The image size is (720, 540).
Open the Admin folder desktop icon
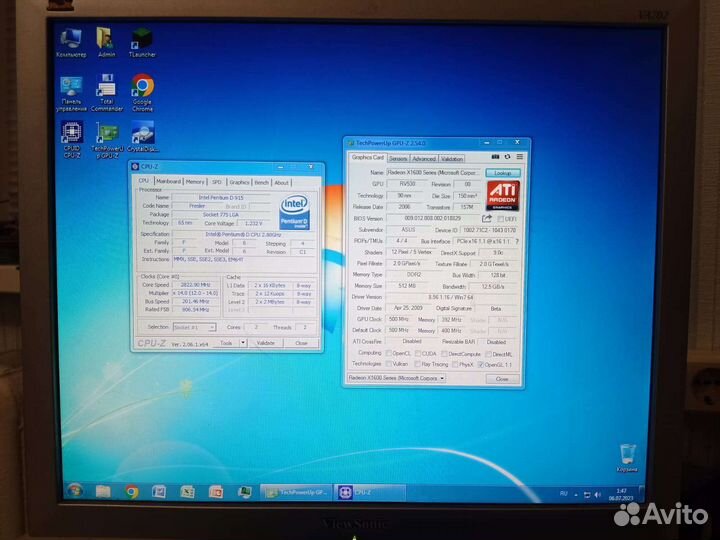106,42
